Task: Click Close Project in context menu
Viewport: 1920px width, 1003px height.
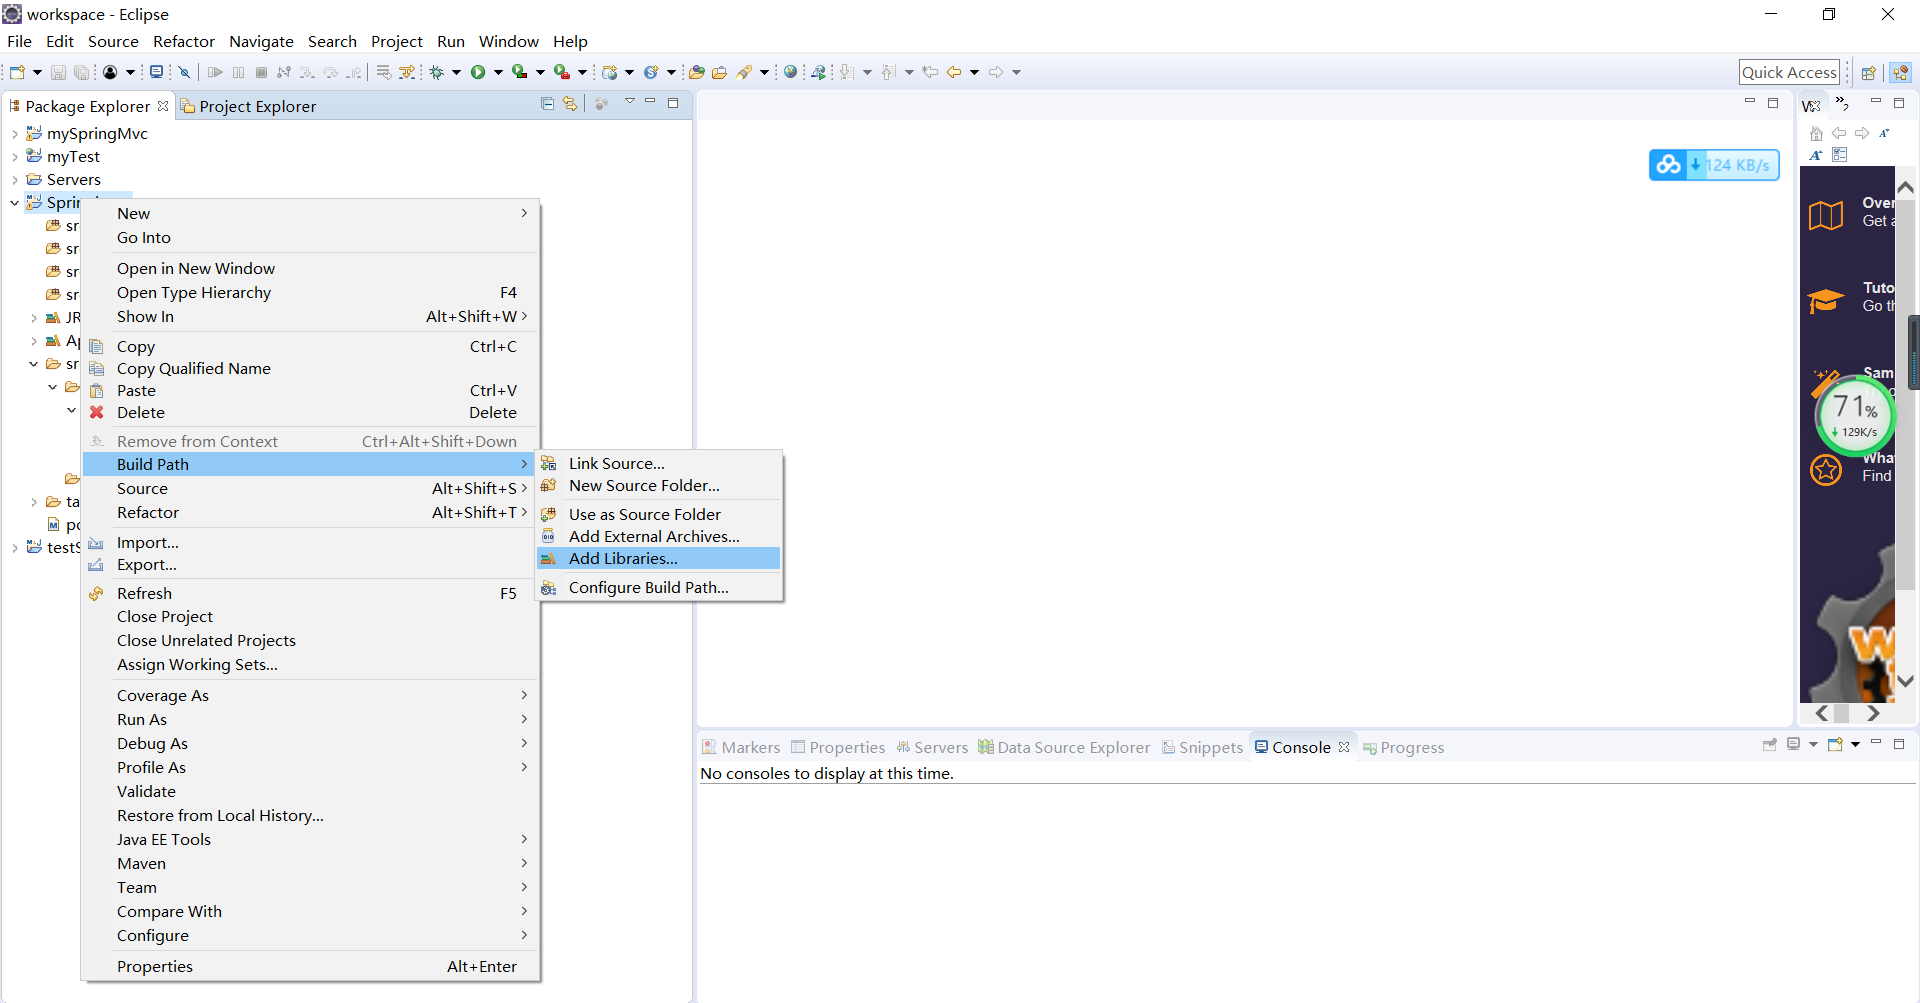Action: point(311,616)
